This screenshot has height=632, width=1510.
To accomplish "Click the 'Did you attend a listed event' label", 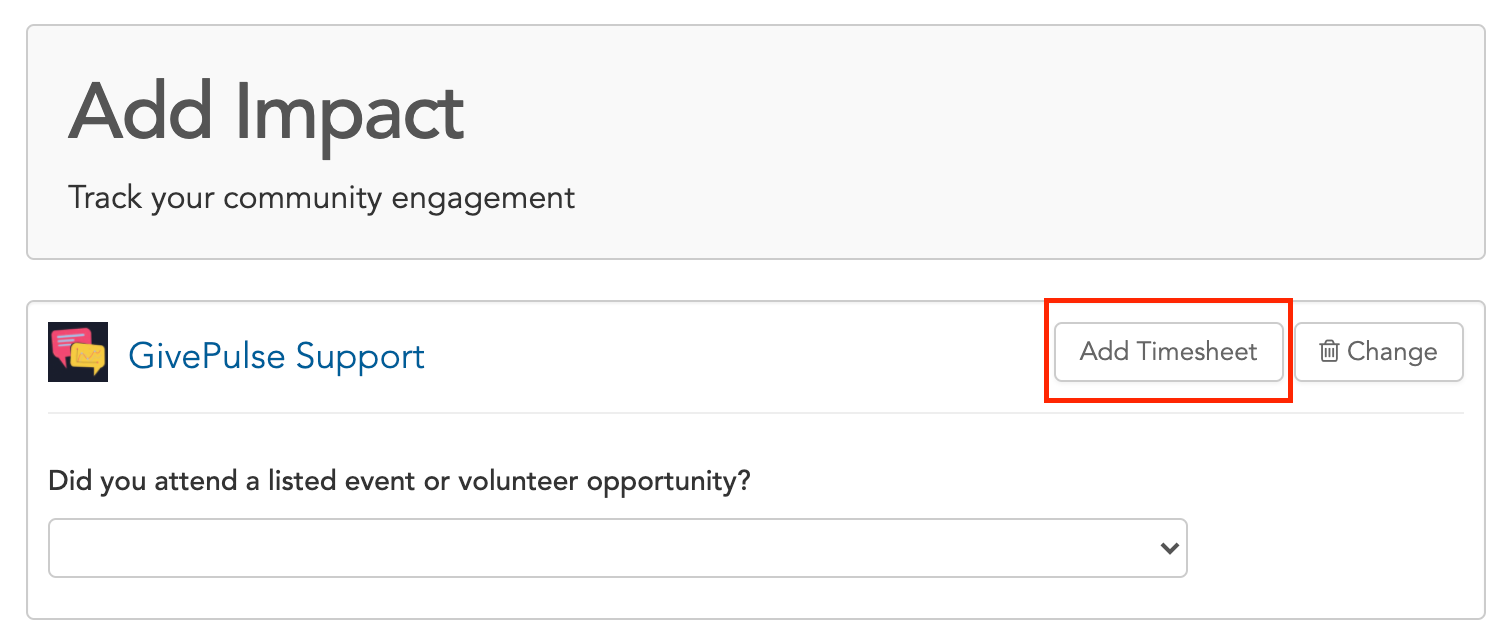I will click(x=400, y=481).
